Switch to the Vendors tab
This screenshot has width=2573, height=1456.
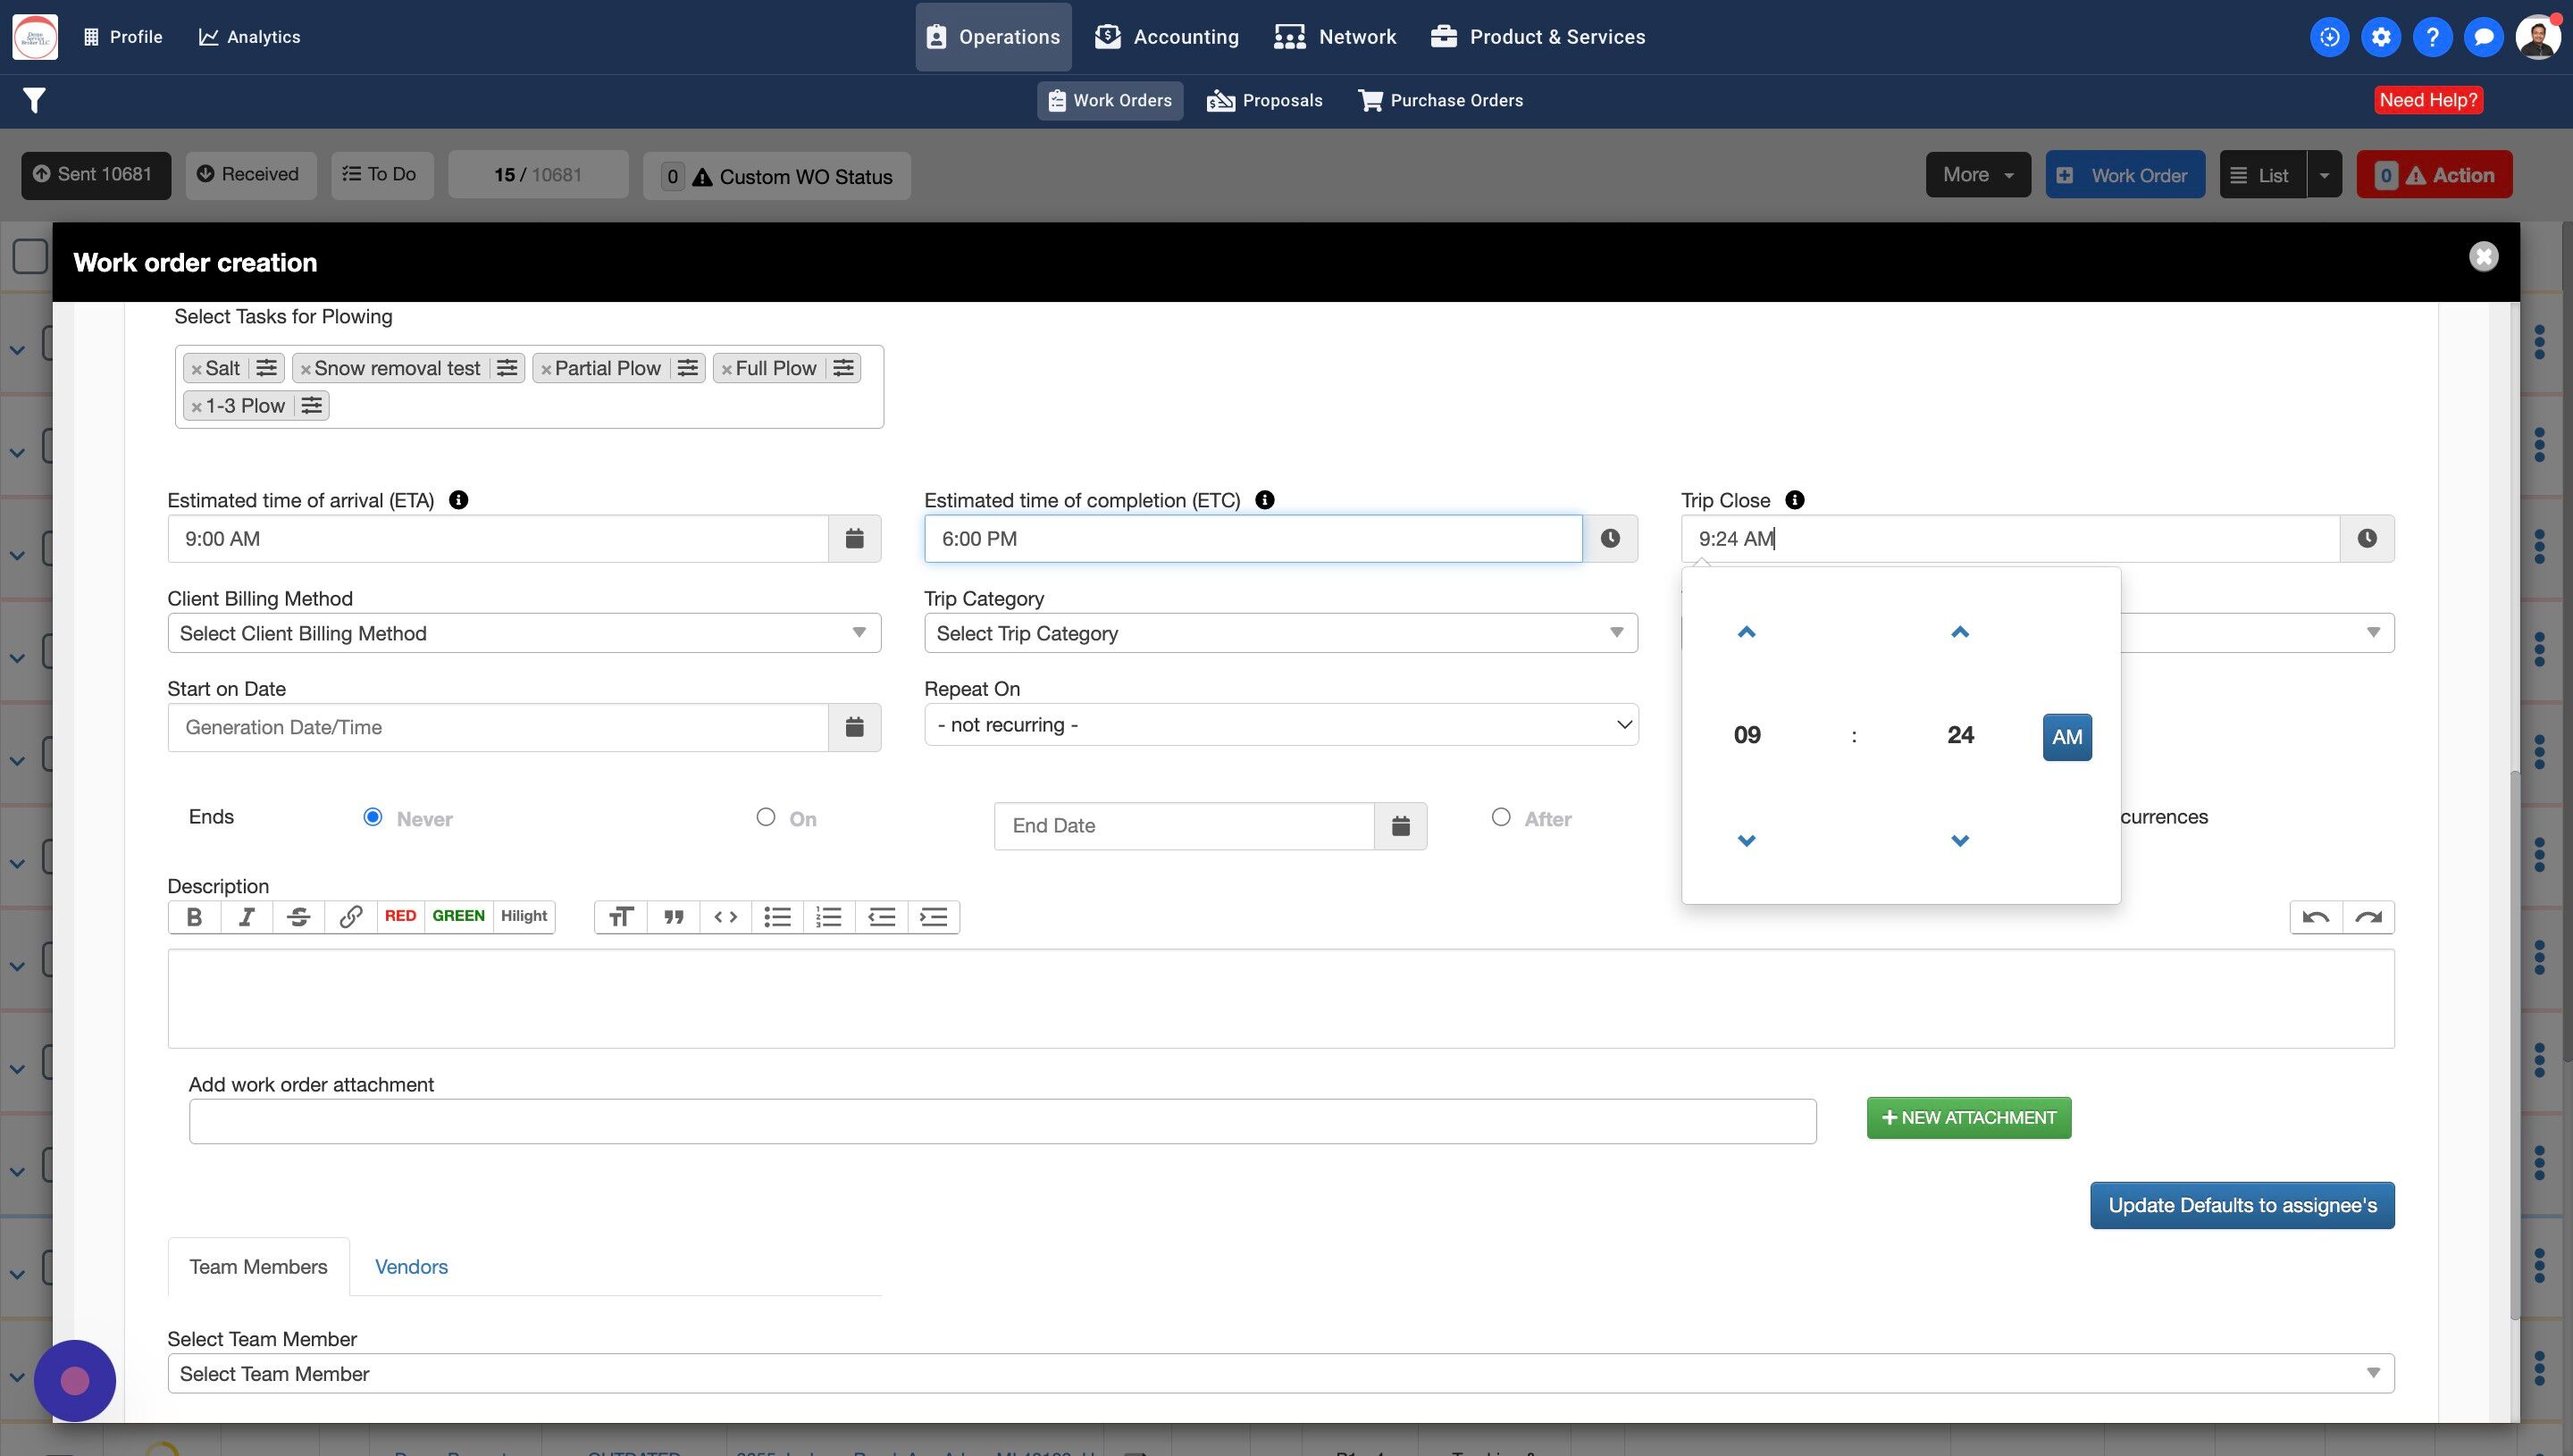[x=411, y=1267]
